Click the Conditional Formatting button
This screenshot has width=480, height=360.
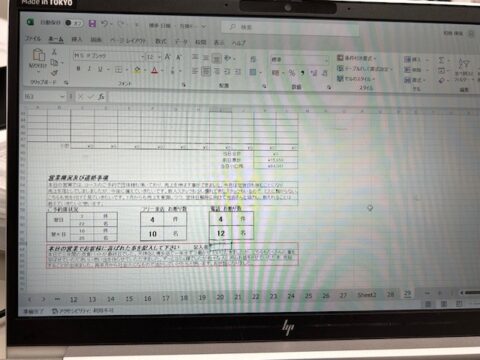(x=356, y=58)
